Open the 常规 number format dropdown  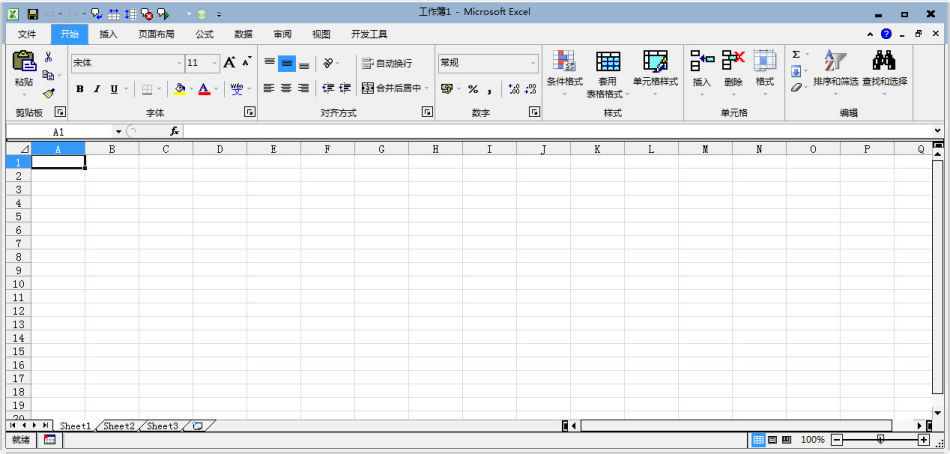point(533,63)
